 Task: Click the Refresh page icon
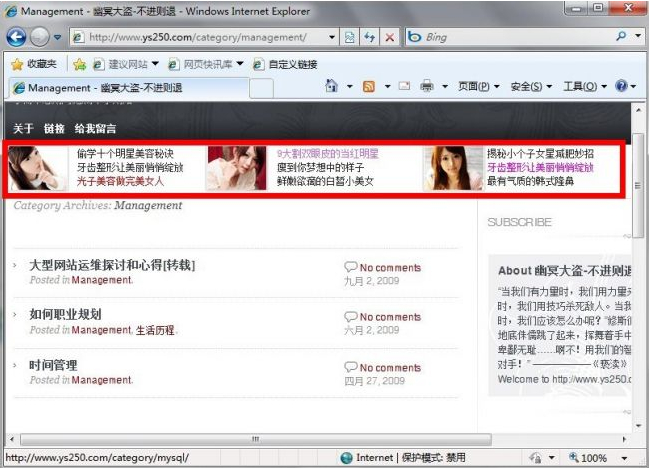(x=367, y=37)
